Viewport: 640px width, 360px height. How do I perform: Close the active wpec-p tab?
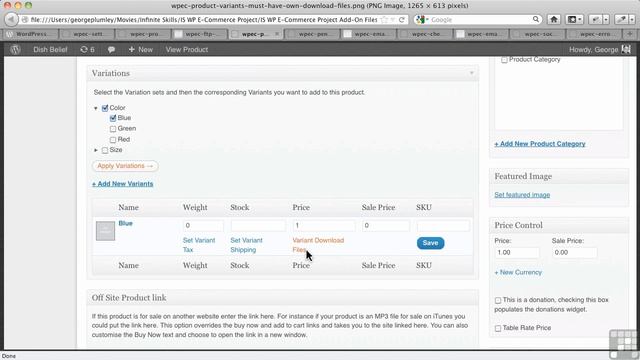click(x=277, y=34)
